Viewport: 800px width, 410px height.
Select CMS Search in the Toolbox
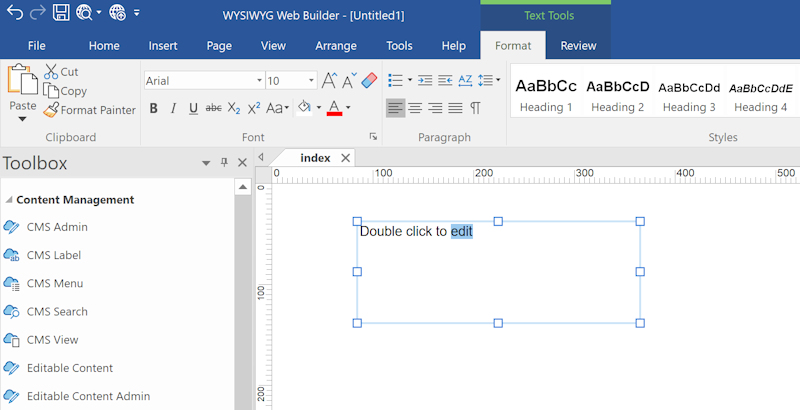[x=57, y=312]
